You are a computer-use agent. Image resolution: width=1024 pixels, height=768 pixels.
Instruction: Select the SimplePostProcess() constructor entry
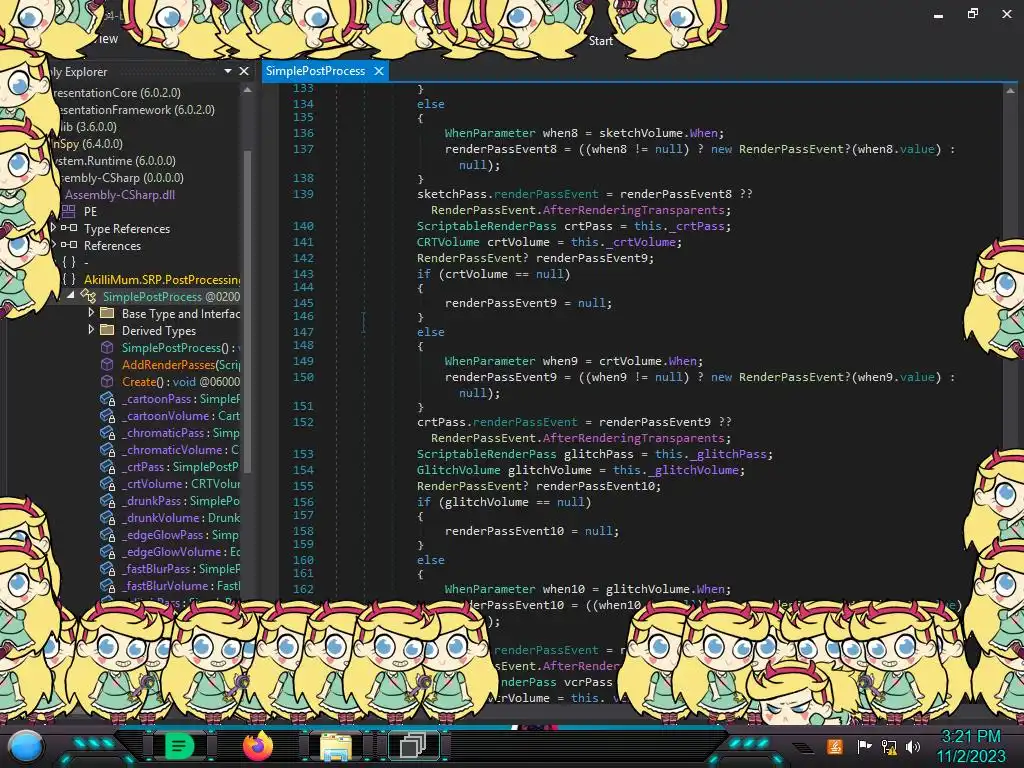tap(181, 348)
